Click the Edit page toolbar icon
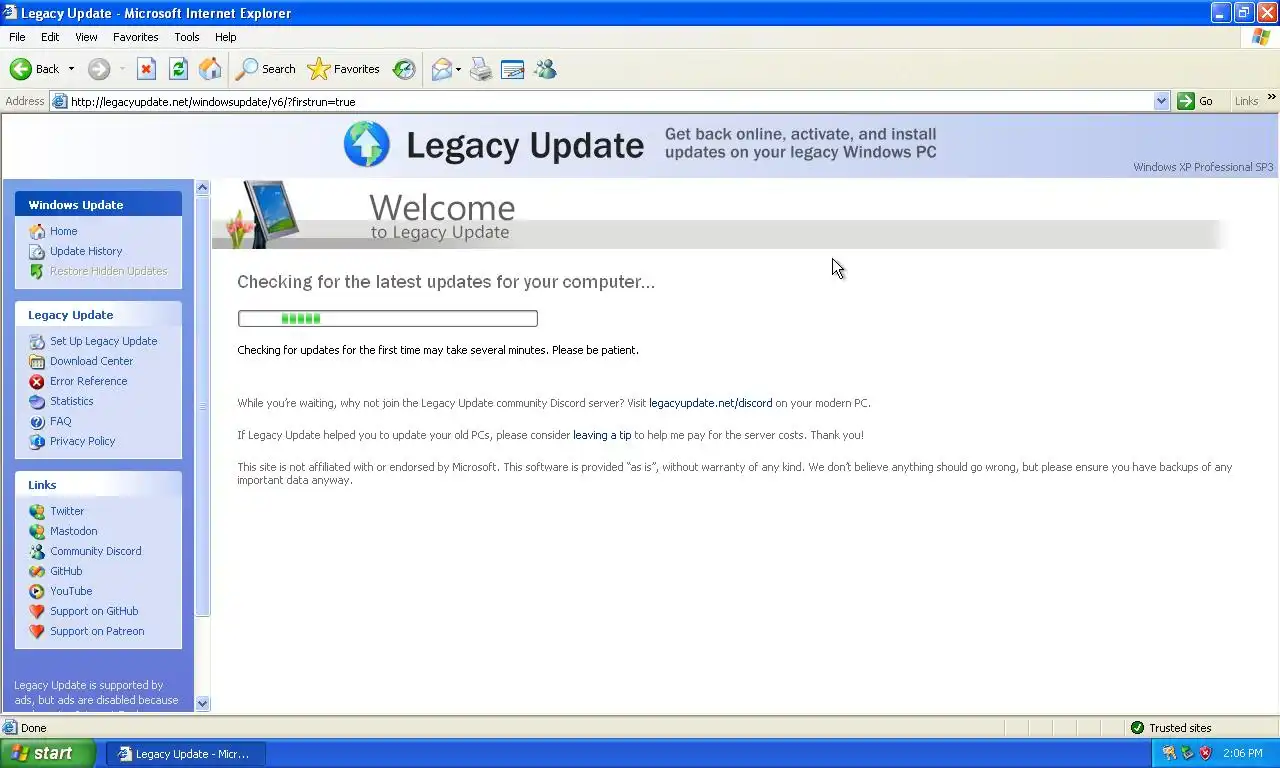The height and width of the screenshot is (768, 1280). [513, 69]
